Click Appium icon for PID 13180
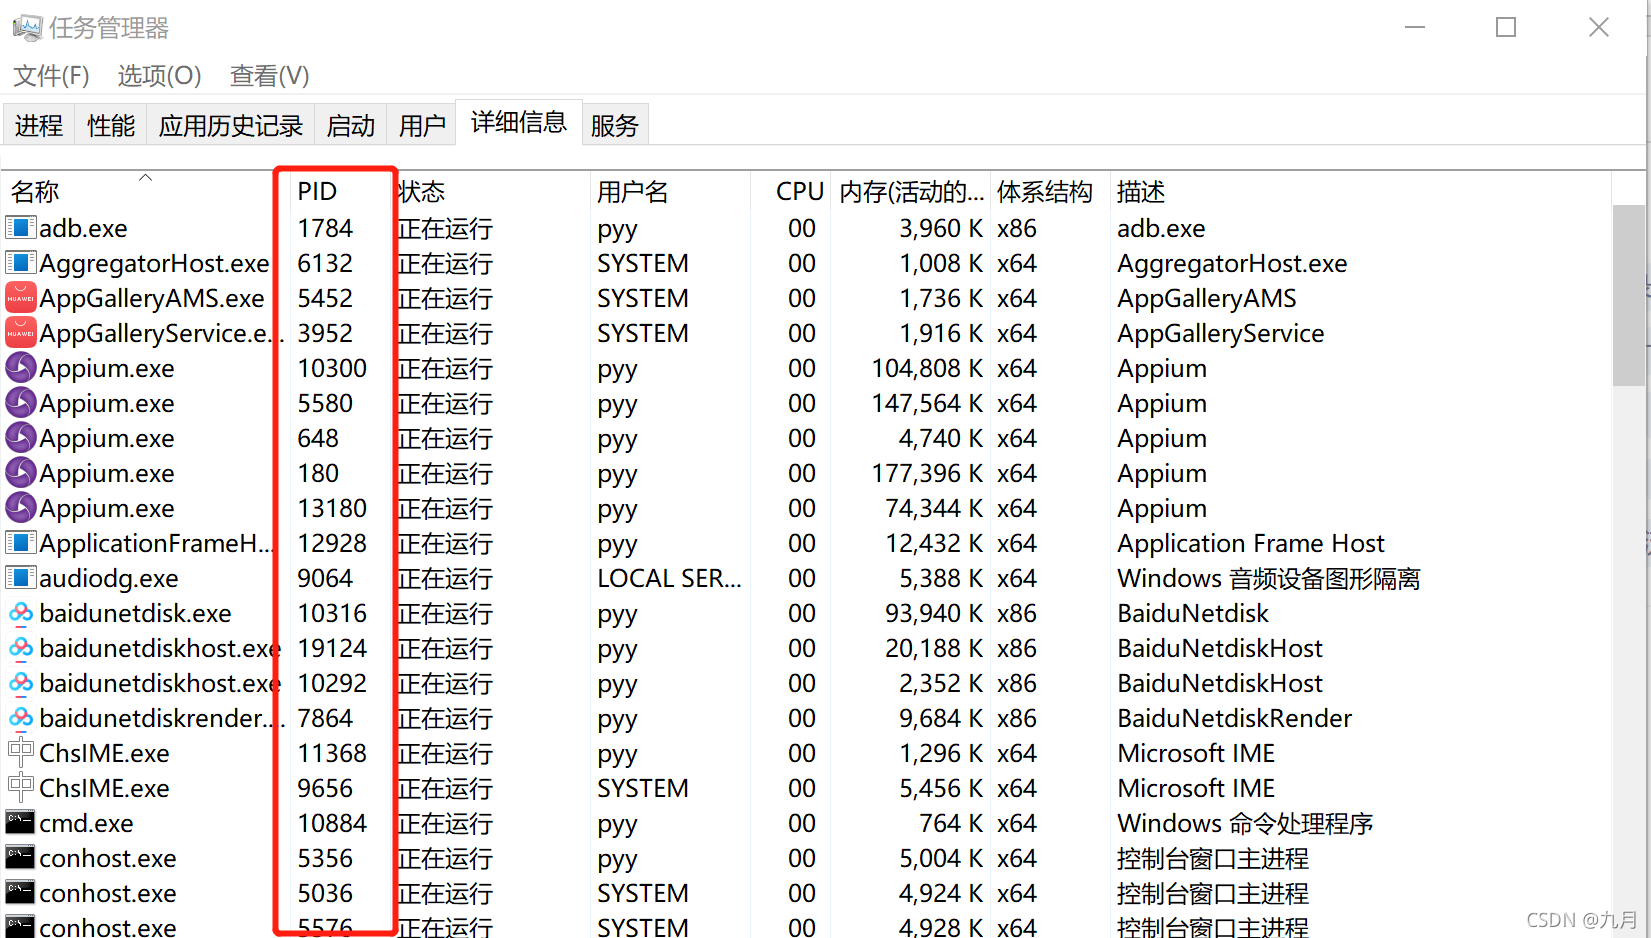This screenshot has width=1651, height=938. coord(21,508)
